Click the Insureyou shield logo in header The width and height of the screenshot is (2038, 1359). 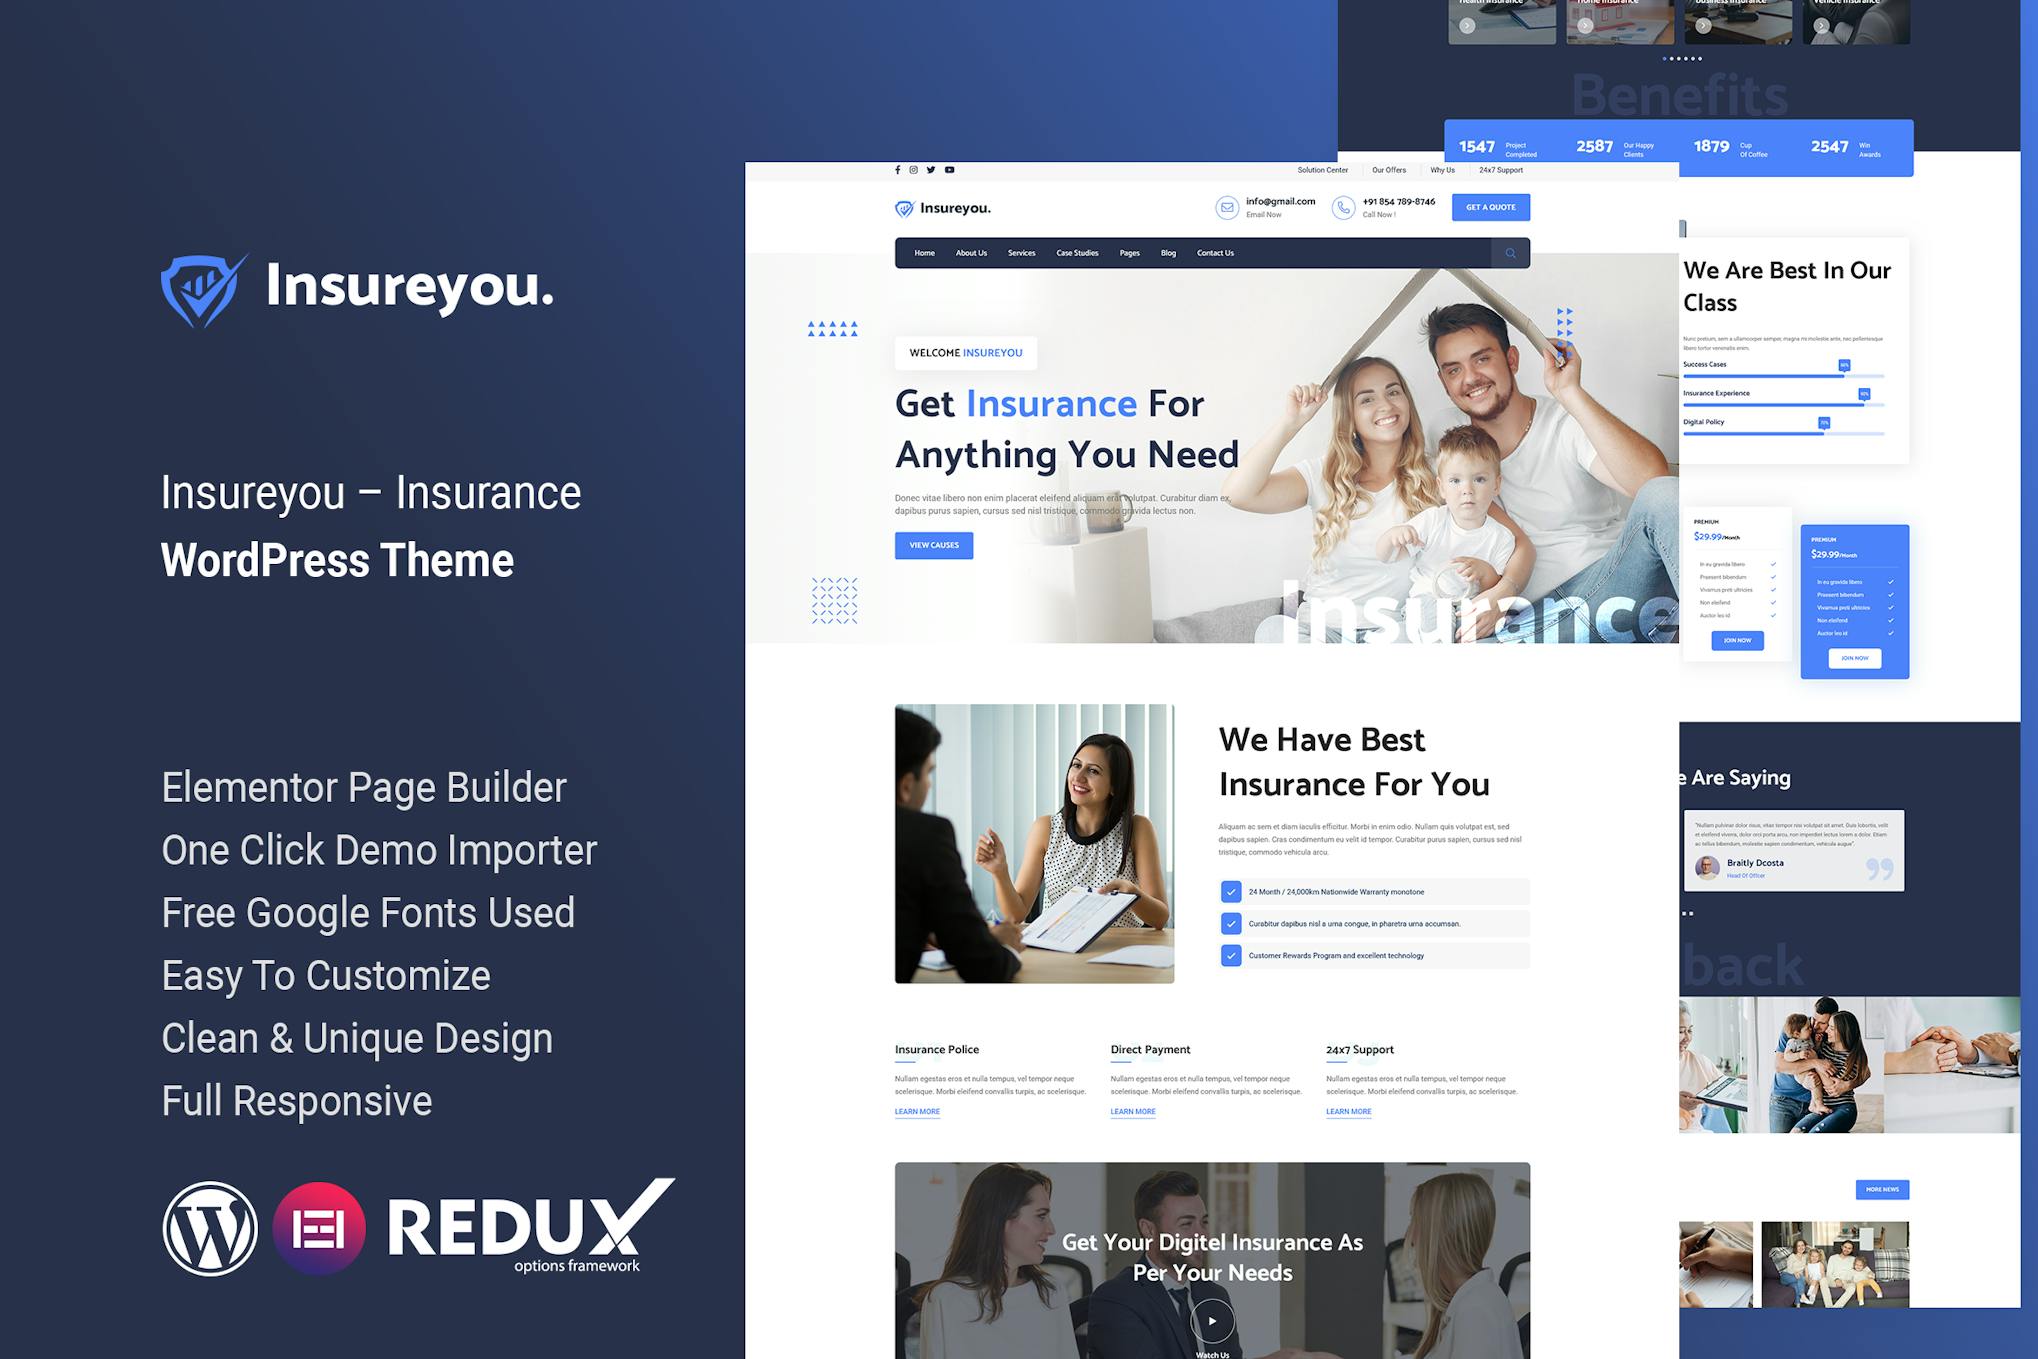tap(904, 208)
